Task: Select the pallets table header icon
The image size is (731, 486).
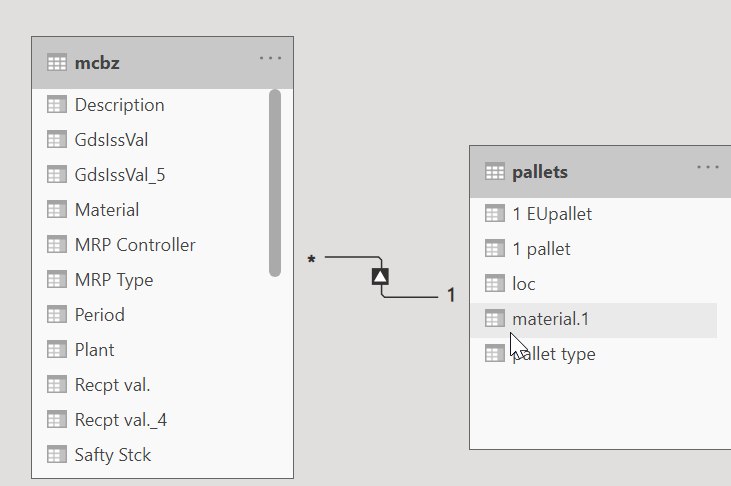Action: 495,172
